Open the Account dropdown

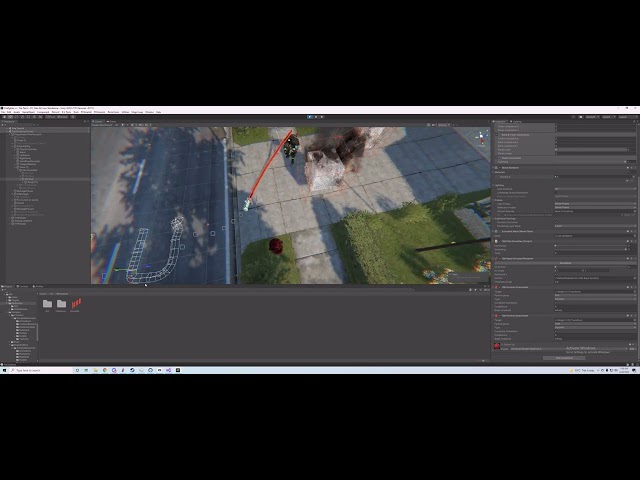593,117
